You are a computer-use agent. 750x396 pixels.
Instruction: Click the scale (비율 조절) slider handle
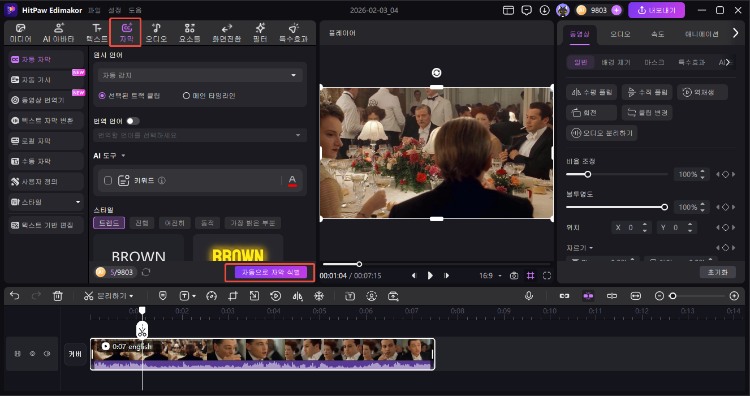(x=588, y=175)
